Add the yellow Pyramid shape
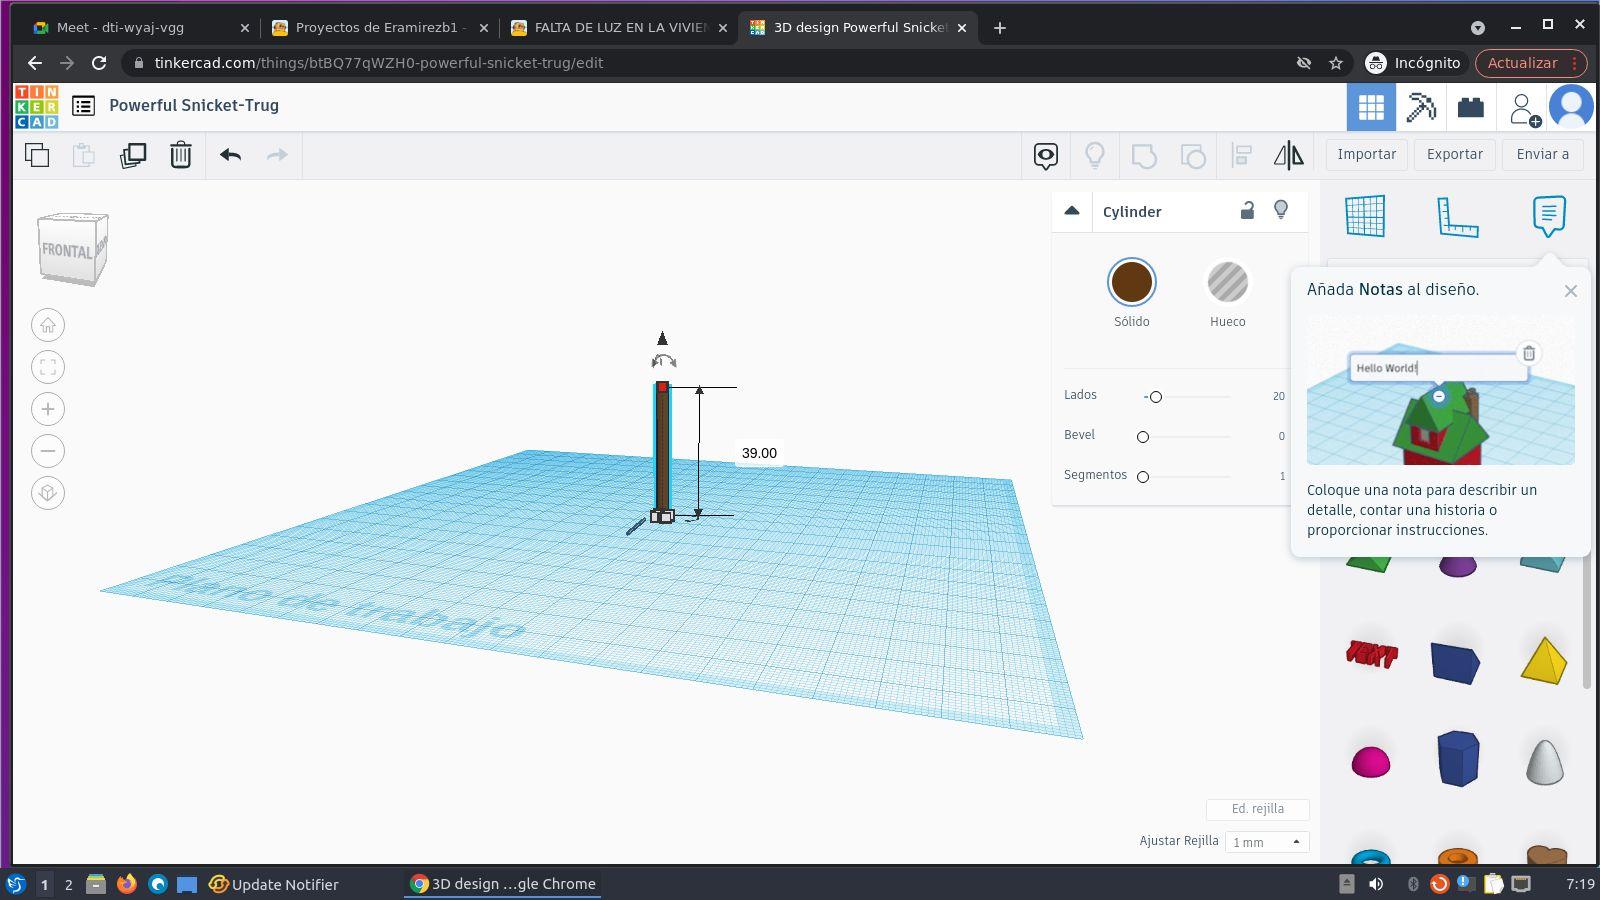Image resolution: width=1600 pixels, height=900 pixels. [x=1543, y=660]
